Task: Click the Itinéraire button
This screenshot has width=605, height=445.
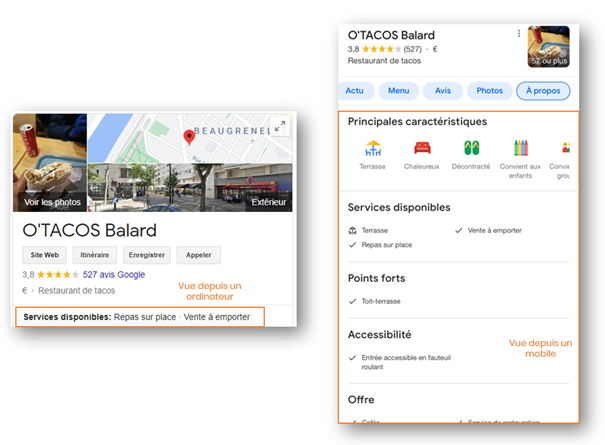Action: [95, 255]
